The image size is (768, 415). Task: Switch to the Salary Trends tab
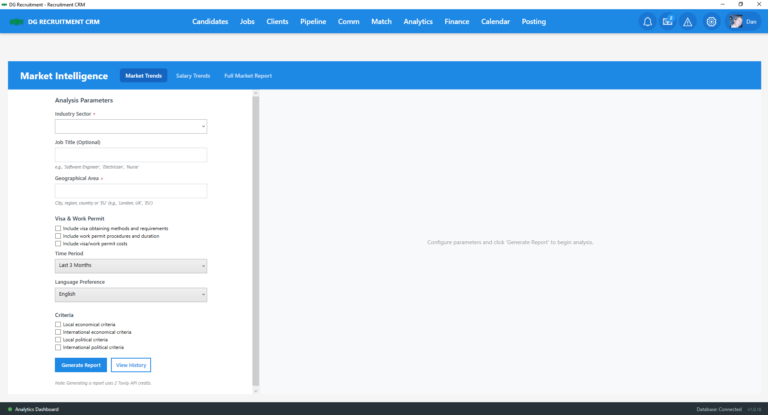pos(193,76)
